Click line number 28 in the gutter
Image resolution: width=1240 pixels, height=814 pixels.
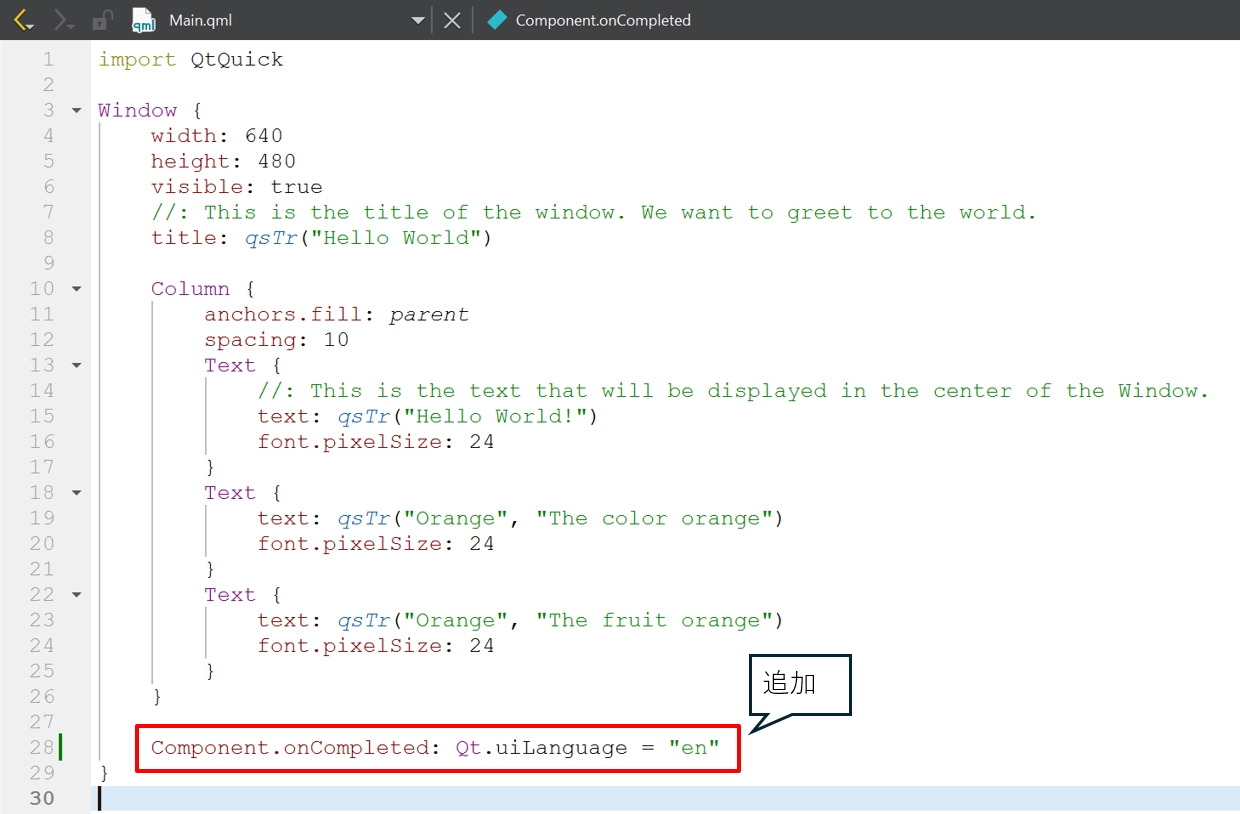coord(42,748)
